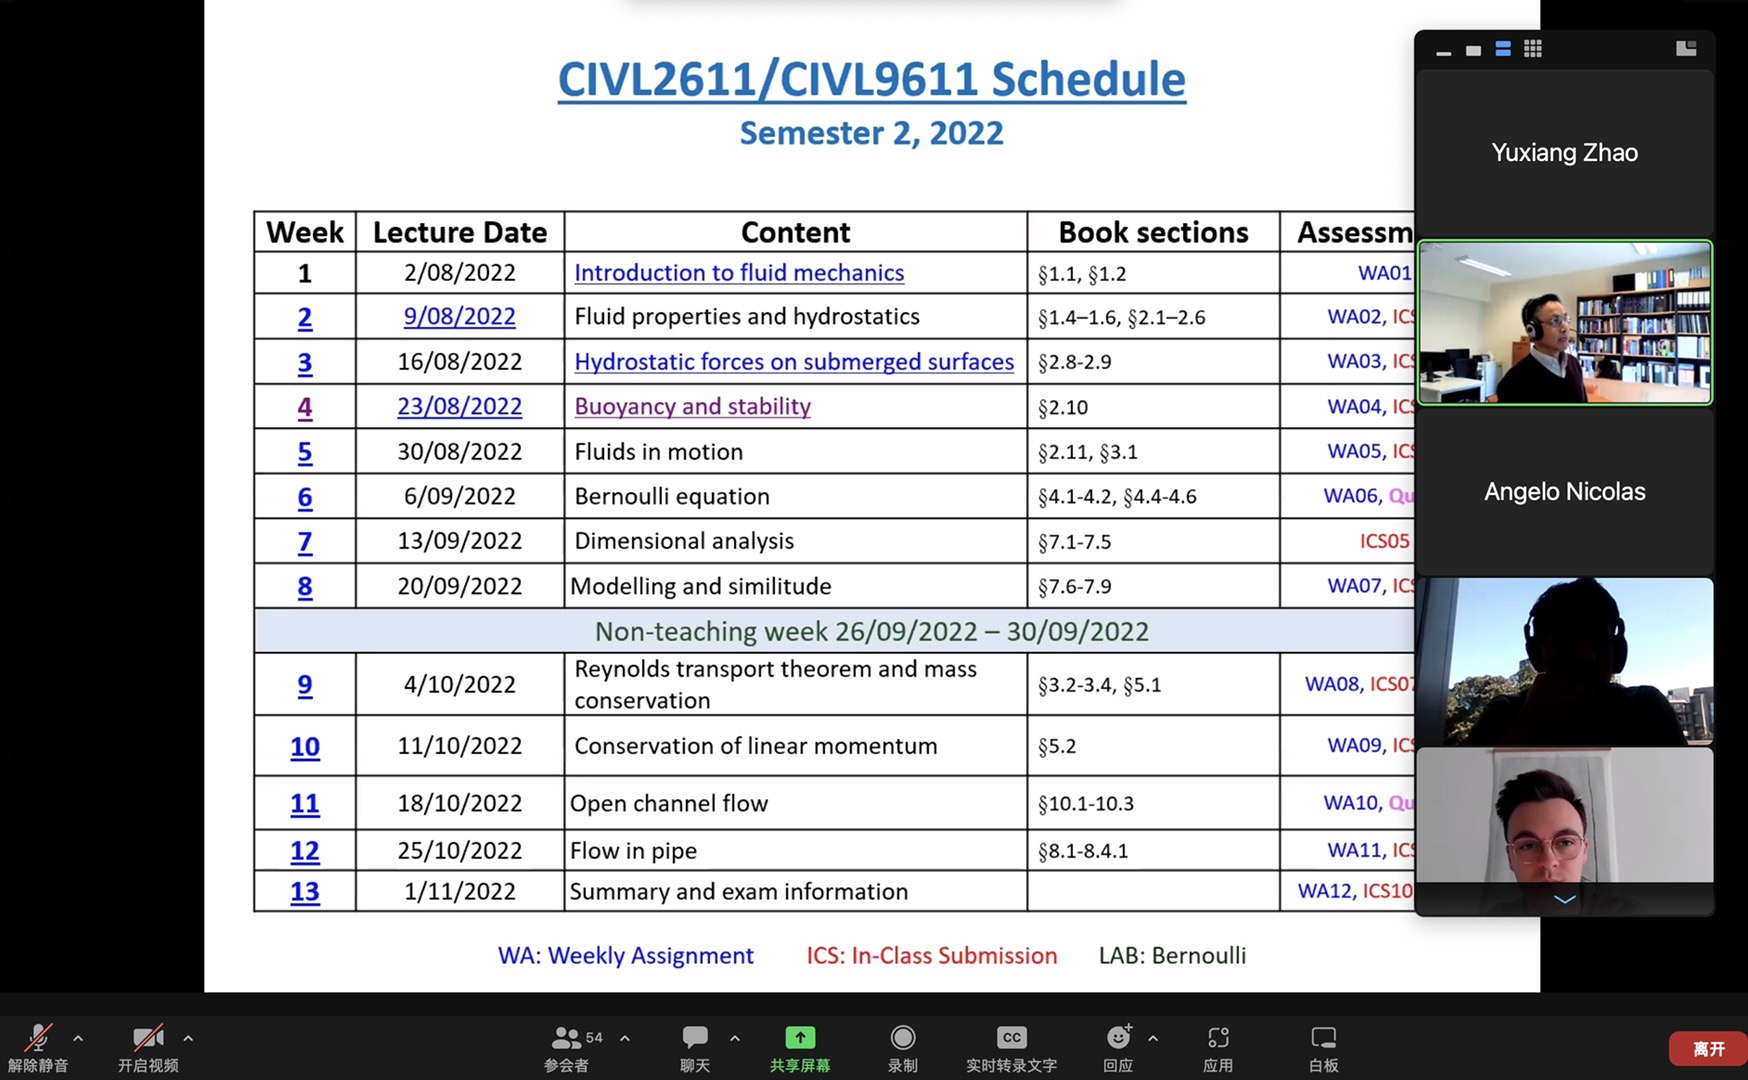Viewport: 1748px width, 1080px height.
Task: Expand the arrow next to participants
Action: tap(625, 1038)
